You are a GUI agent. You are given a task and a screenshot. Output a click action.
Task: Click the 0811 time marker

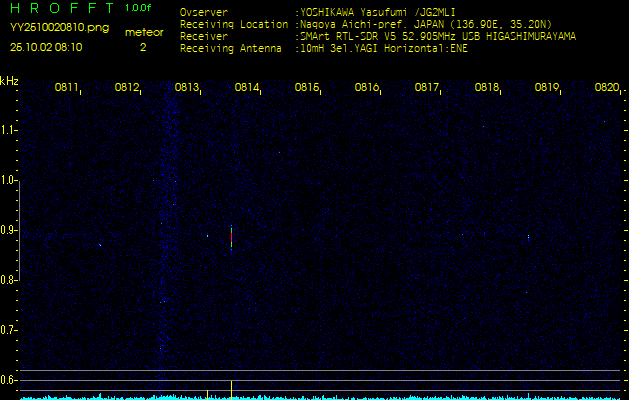tap(67, 88)
